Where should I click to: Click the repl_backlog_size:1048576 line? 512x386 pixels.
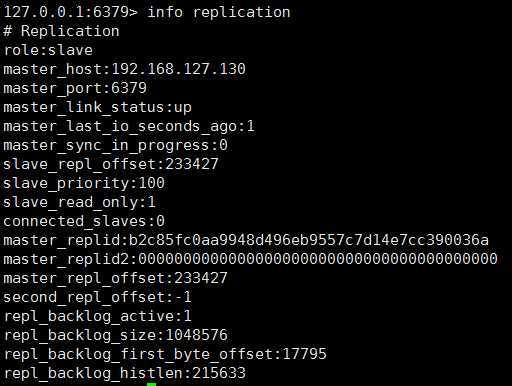coord(115,335)
